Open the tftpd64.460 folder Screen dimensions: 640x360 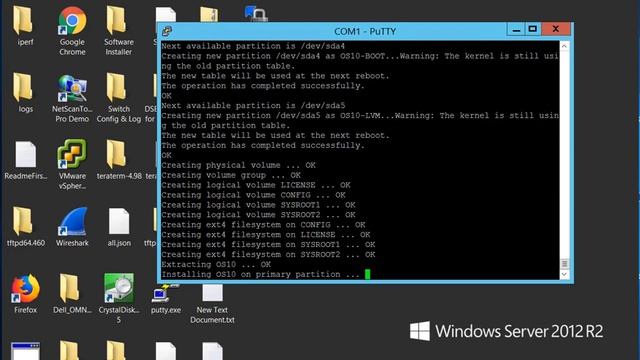(25, 227)
